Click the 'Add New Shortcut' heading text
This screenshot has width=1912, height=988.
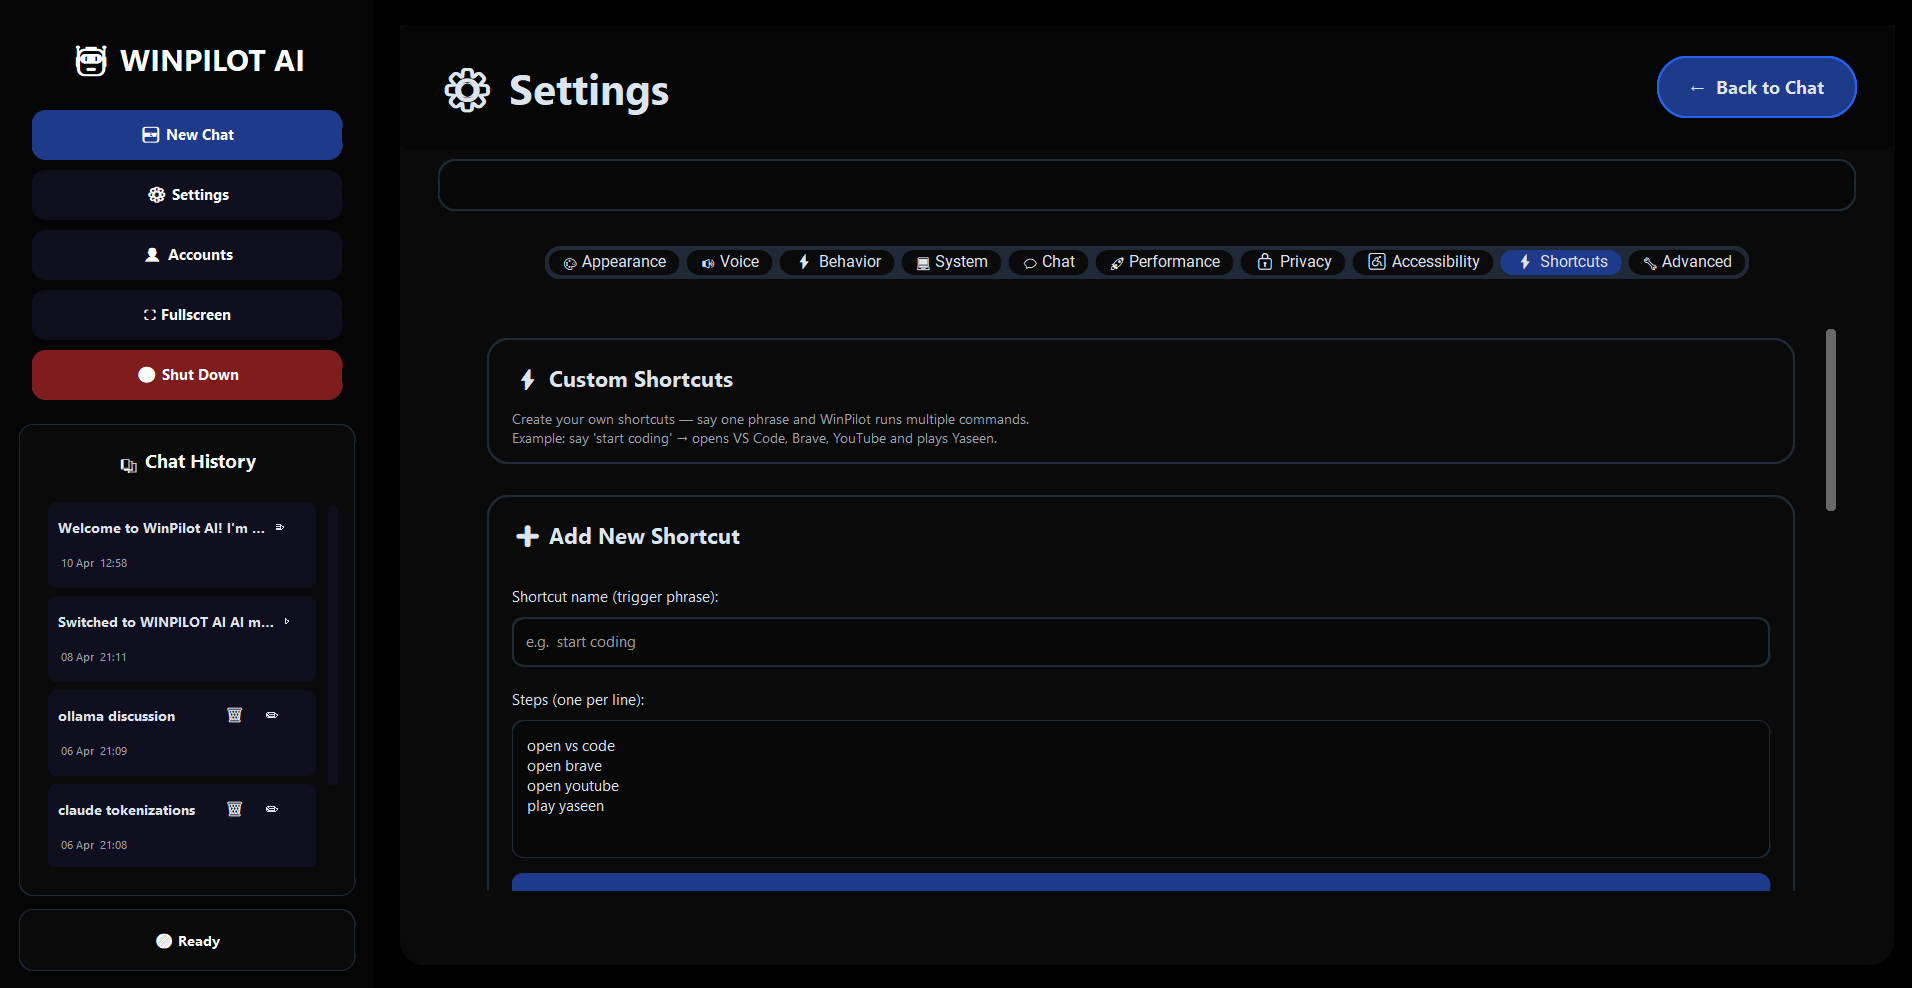pyautogui.click(x=645, y=537)
